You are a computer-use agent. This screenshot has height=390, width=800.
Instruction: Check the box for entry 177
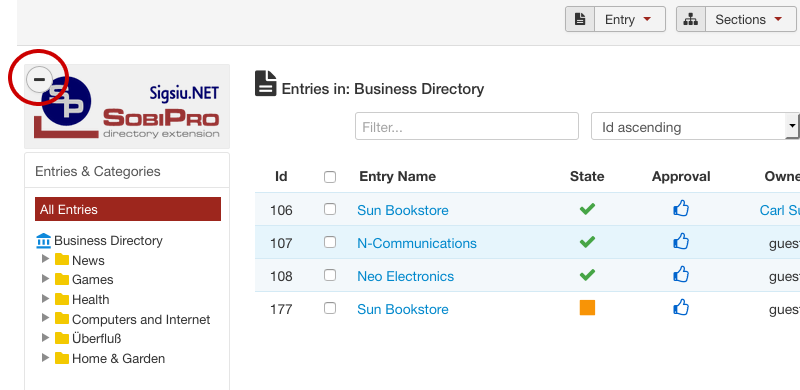click(x=330, y=308)
